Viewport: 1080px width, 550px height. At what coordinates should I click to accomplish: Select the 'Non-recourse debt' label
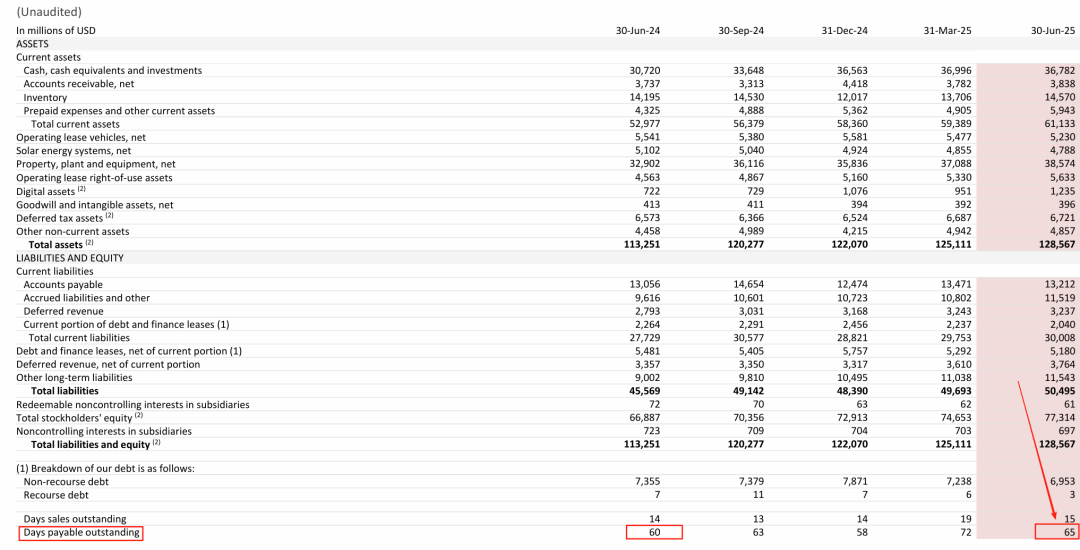66,482
